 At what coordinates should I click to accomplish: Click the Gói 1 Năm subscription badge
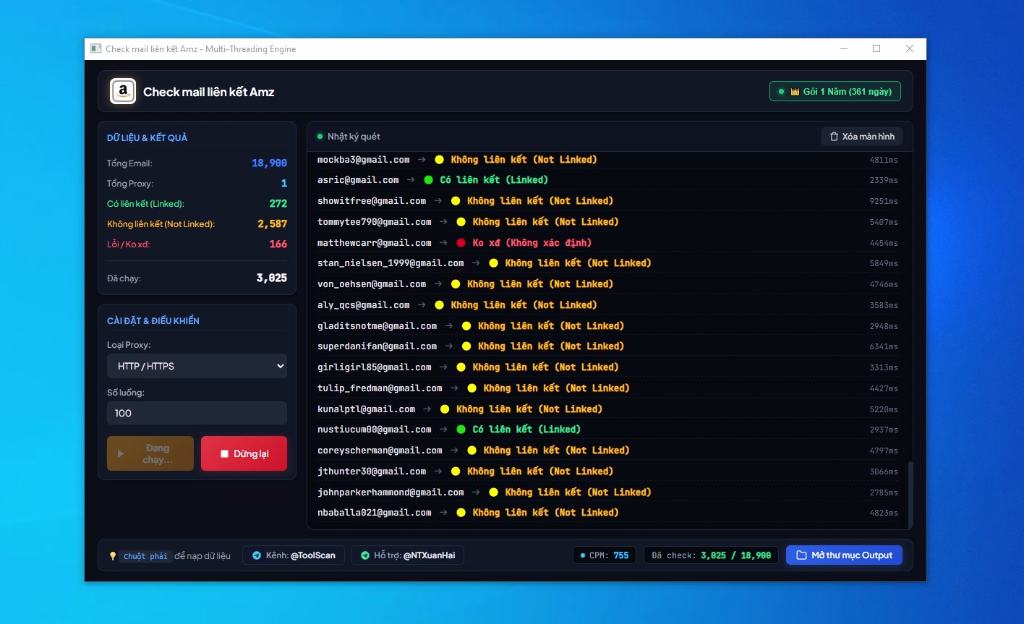[x=835, y=91]
